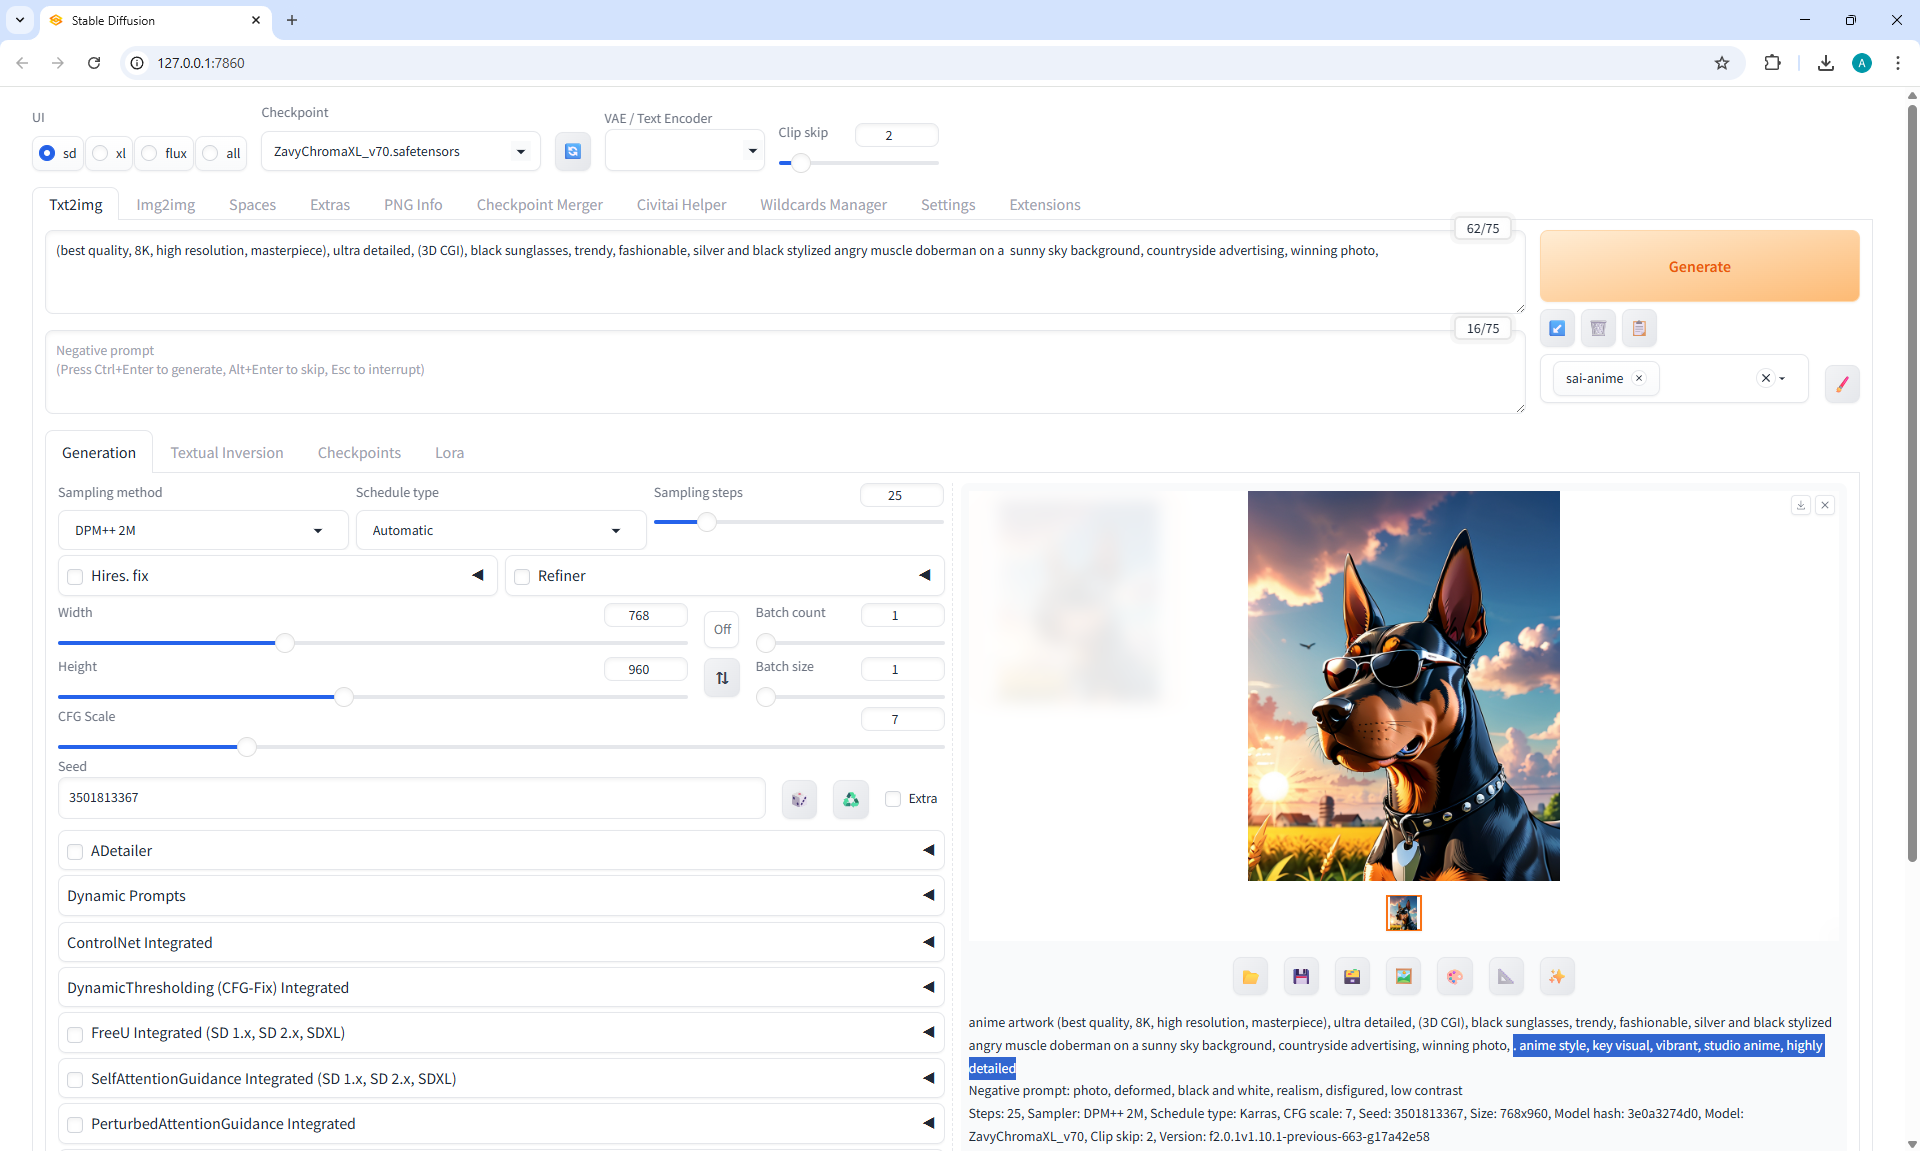Screen dimensions: 1920x1151
Task: Enable the Hires. fix checkbox
Action: 75,577
